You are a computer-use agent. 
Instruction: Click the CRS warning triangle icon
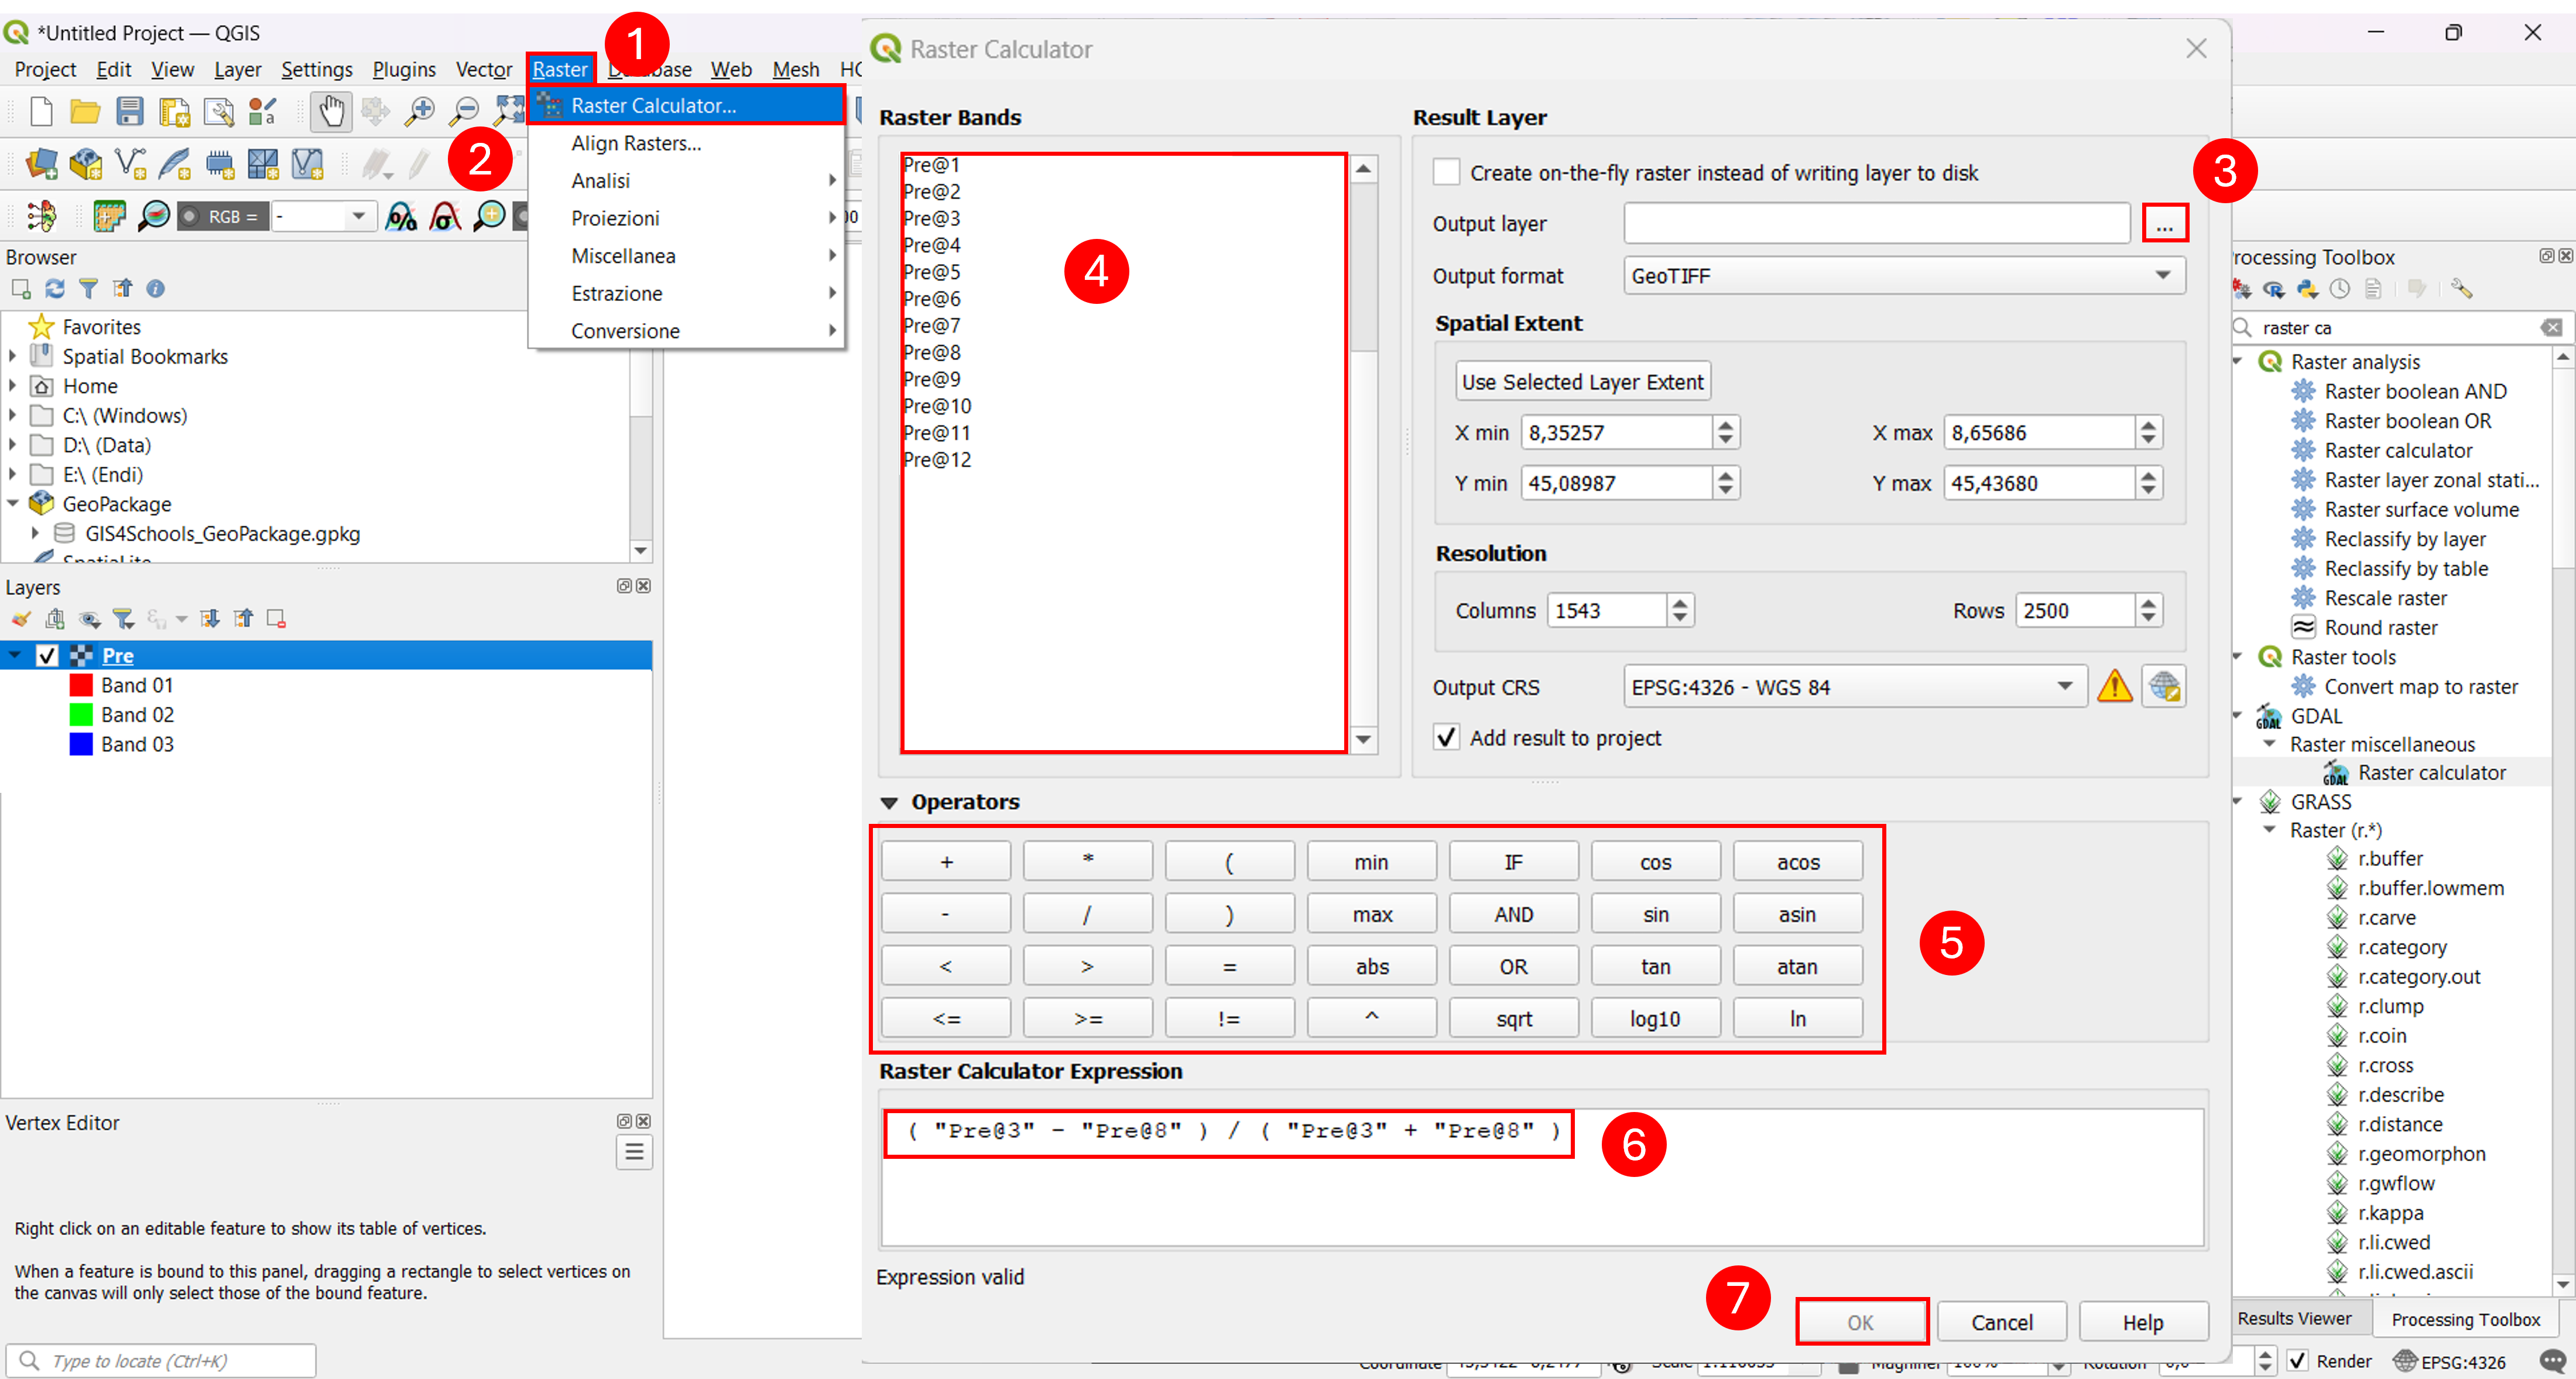[2114, 686]
